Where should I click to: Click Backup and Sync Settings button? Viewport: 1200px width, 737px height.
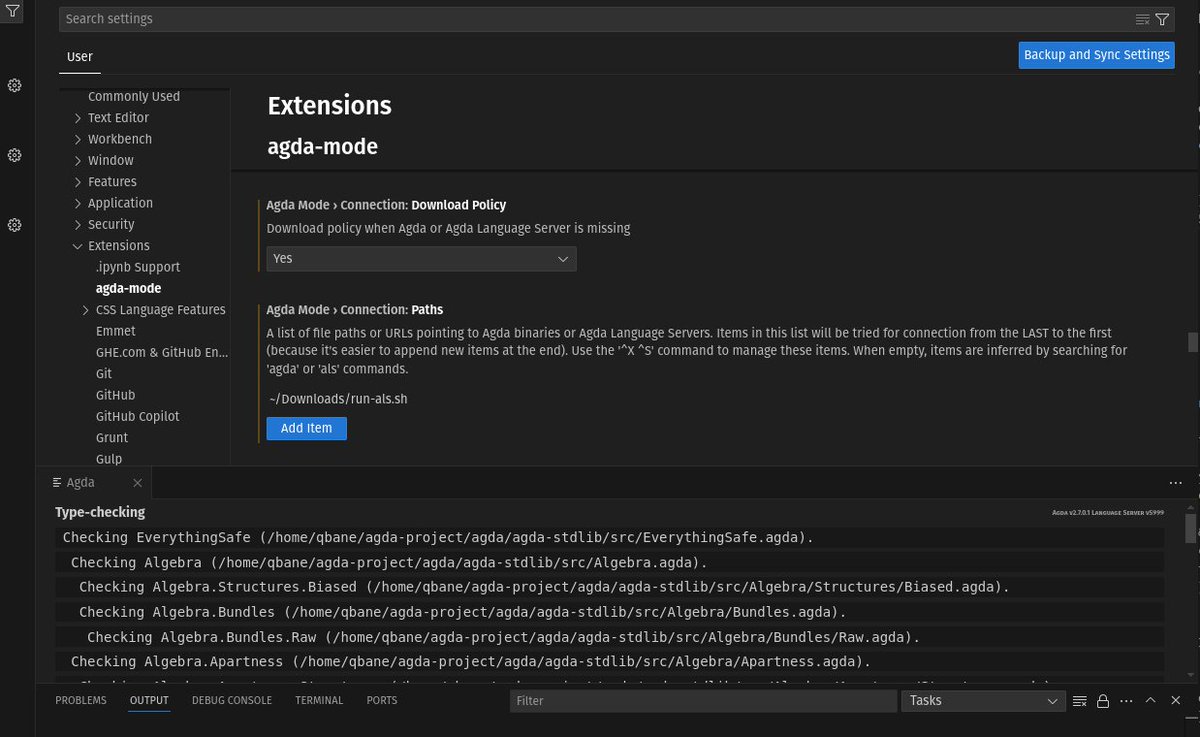point(1097,55)
